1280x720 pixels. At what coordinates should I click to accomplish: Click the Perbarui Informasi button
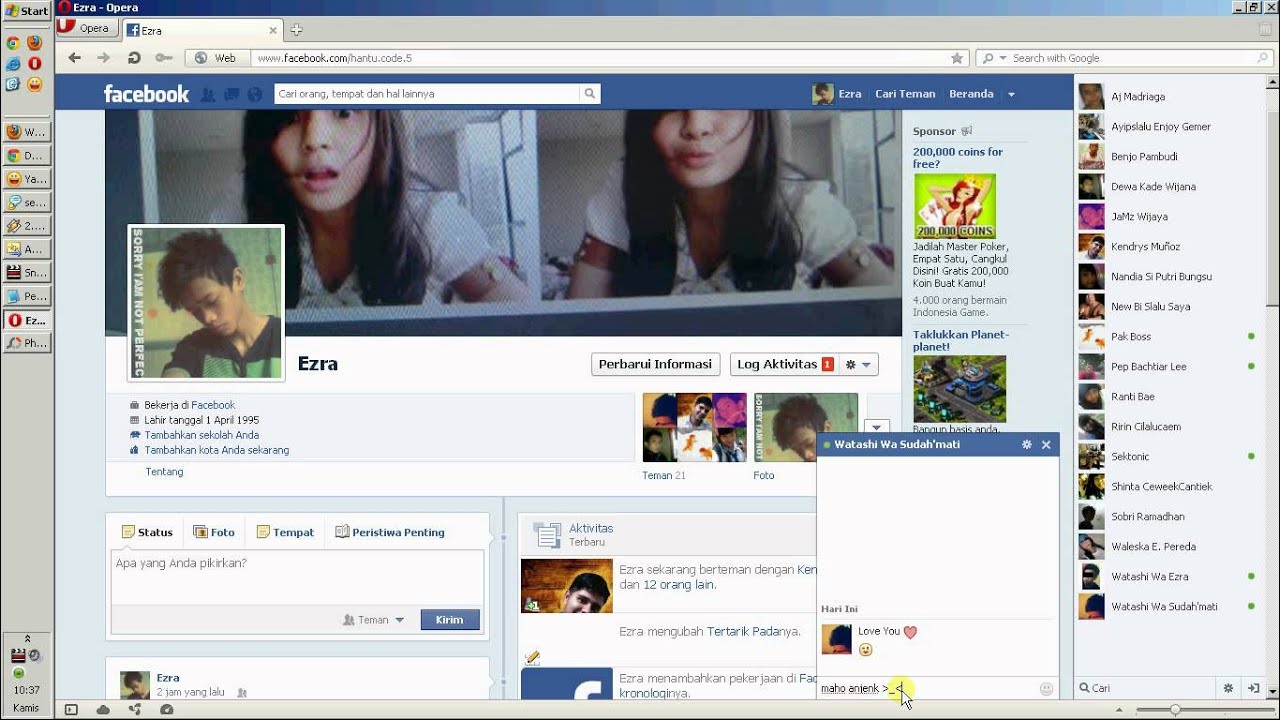click(x=655, y=365)
